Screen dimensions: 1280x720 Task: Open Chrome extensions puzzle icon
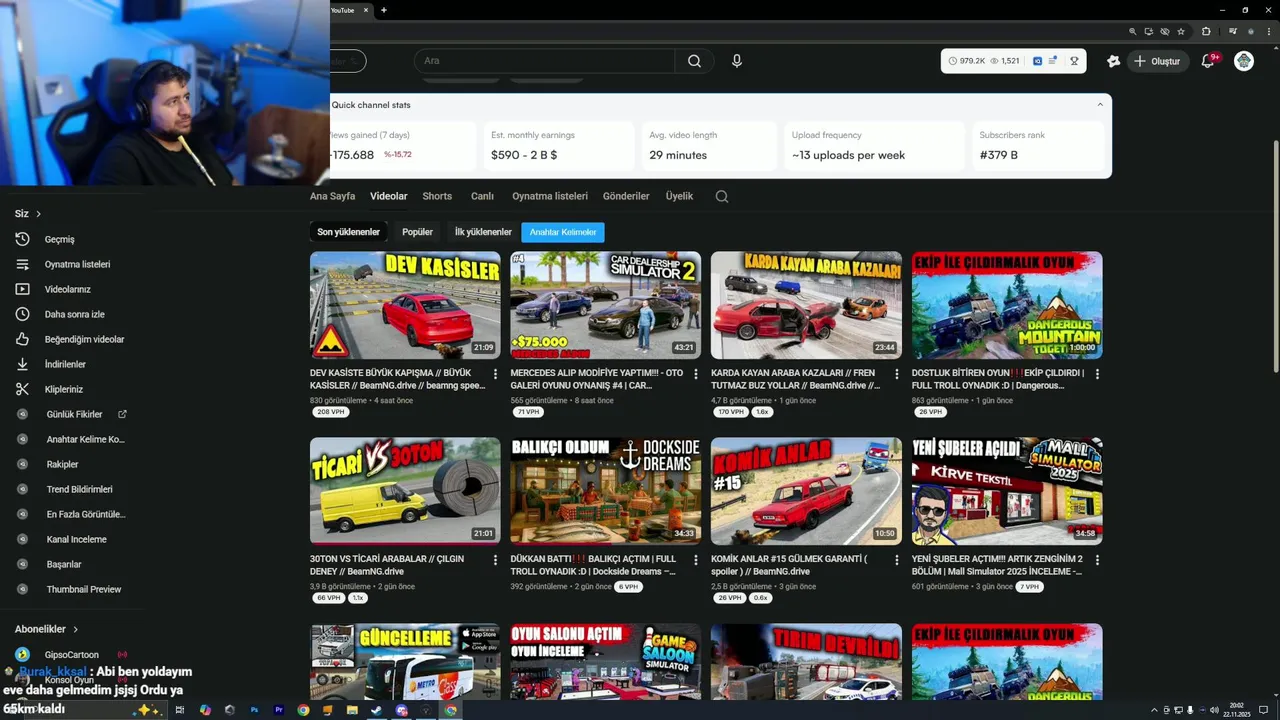pyautogui.click(x=1206, y=31)
